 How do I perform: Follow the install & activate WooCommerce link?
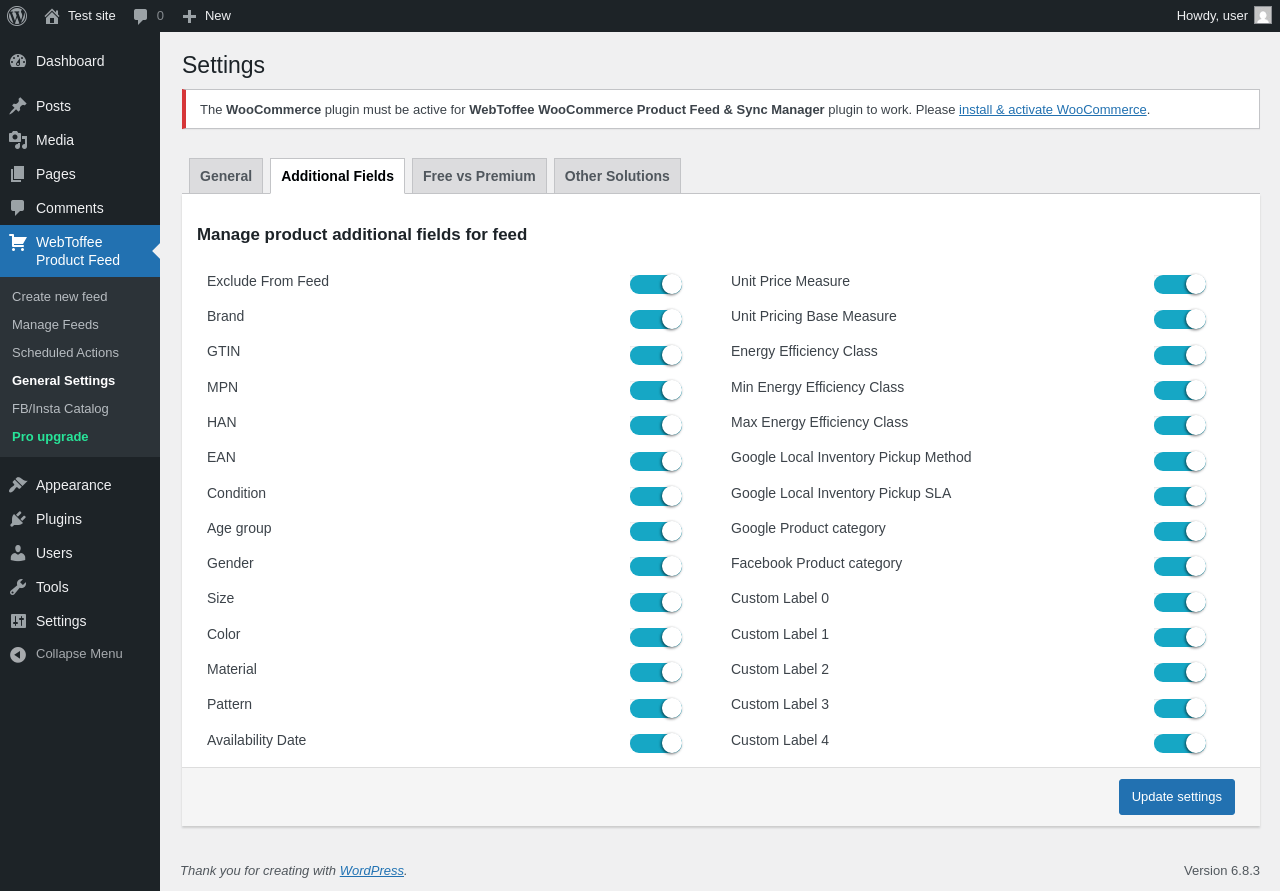(1052, 110)
